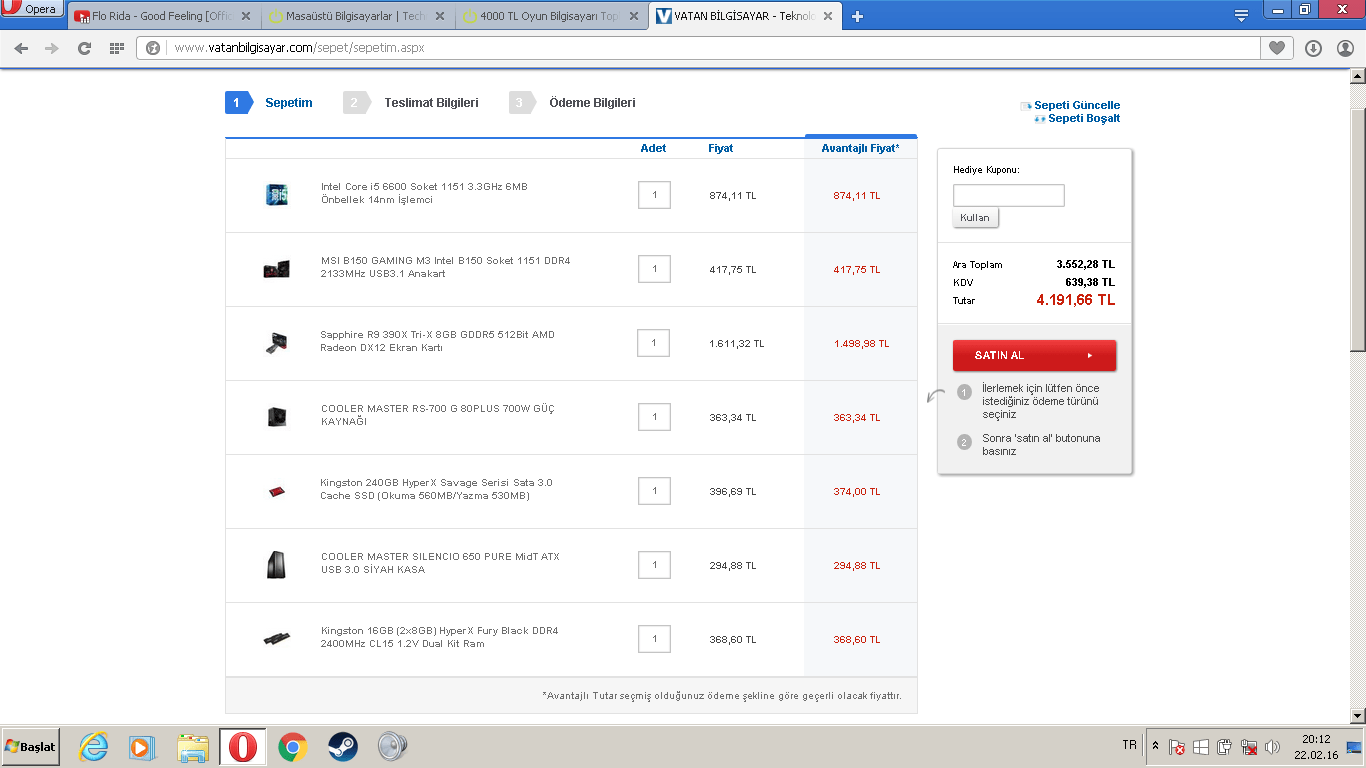Open the COOLER MASTER SILENCIO 650 link
Screen dimensions: 1366x768
(x=440, y=563)
